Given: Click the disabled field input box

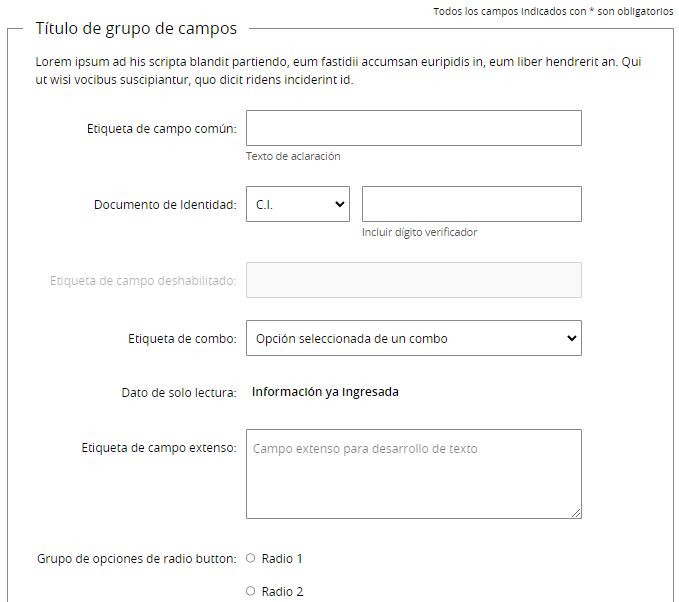Looking at the screenshot, I should pos(413,280).
